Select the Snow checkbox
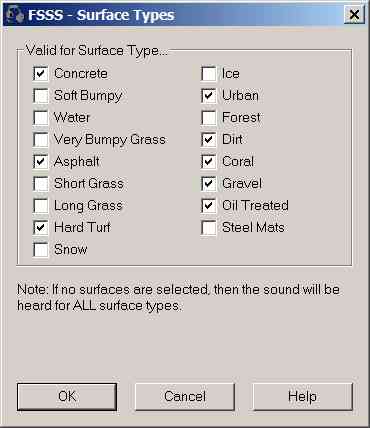 point(41,250)
